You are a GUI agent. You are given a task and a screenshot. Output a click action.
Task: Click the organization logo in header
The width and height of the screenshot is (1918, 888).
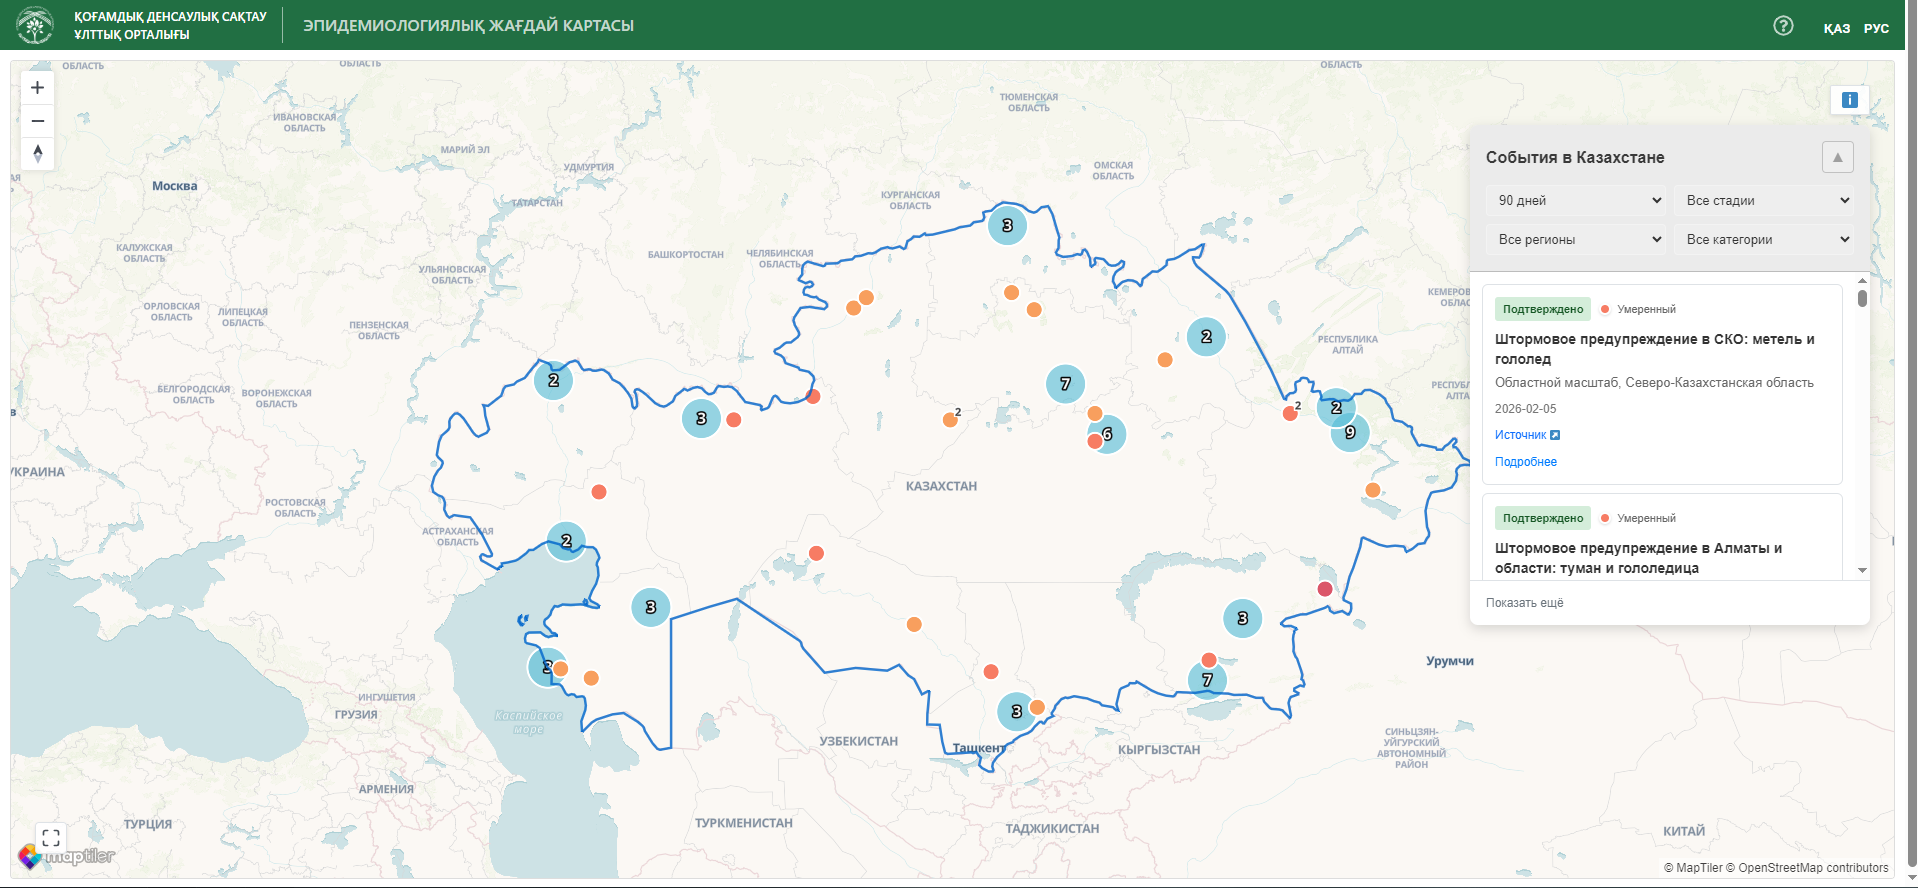[x=35, y=26]
